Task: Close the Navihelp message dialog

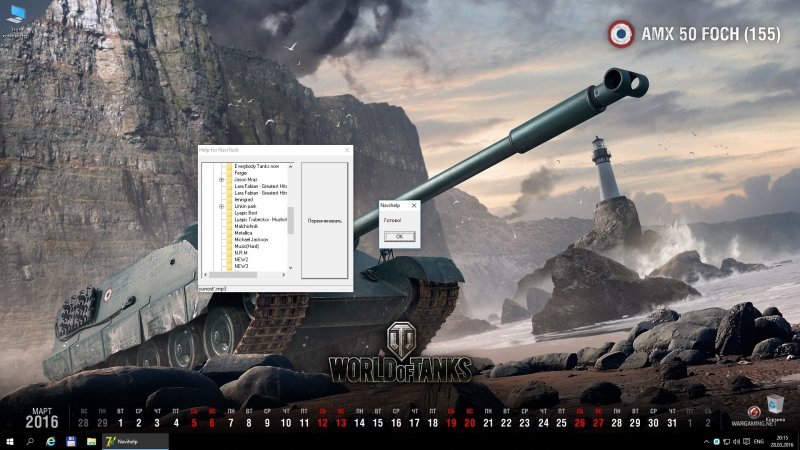Action: [414, 205]
